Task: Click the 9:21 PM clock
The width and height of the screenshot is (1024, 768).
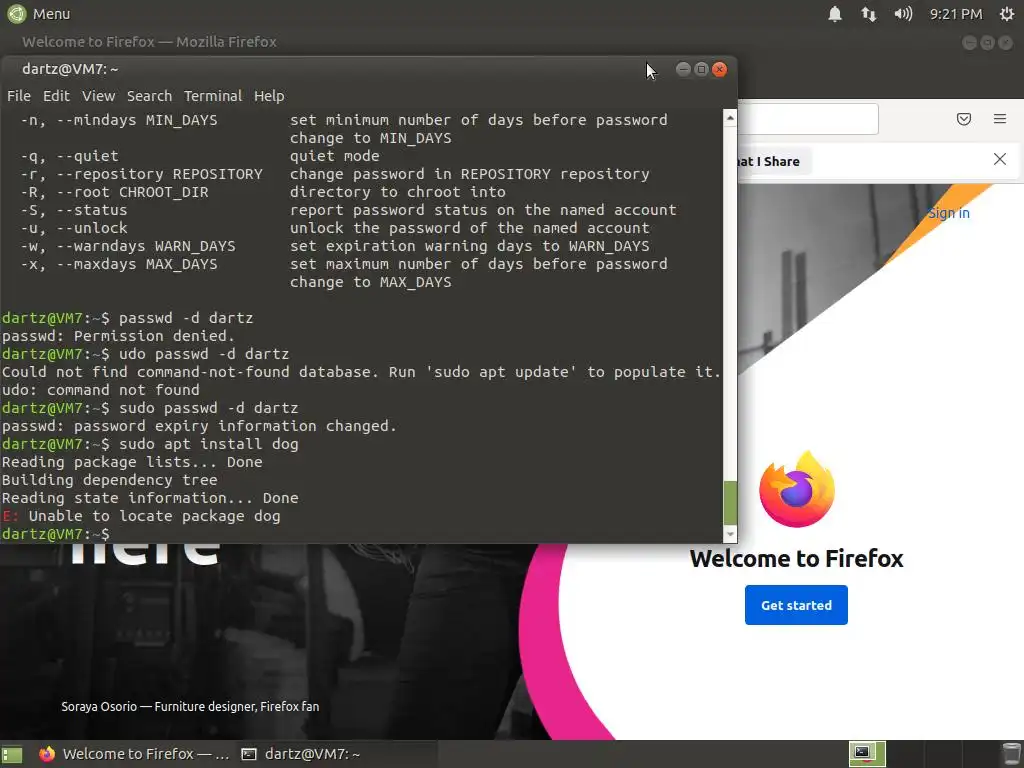Action: click(955, 14)
